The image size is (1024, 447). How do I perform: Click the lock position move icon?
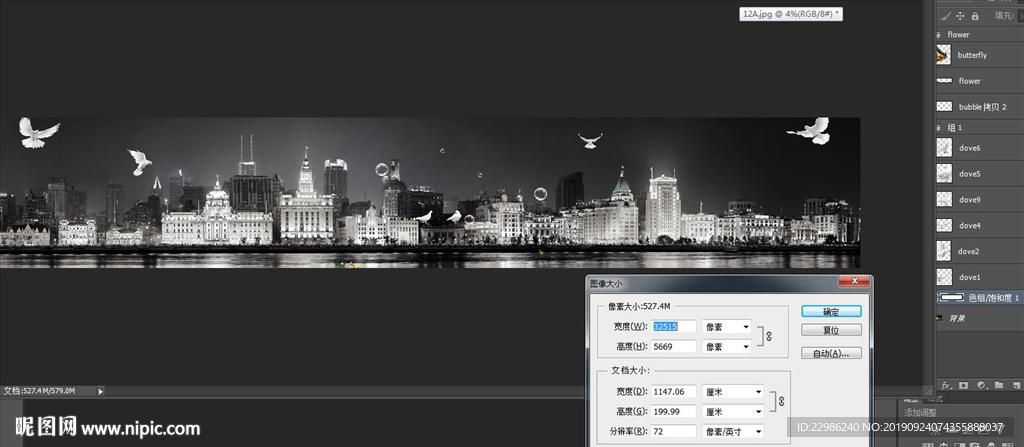pos(960,16)
